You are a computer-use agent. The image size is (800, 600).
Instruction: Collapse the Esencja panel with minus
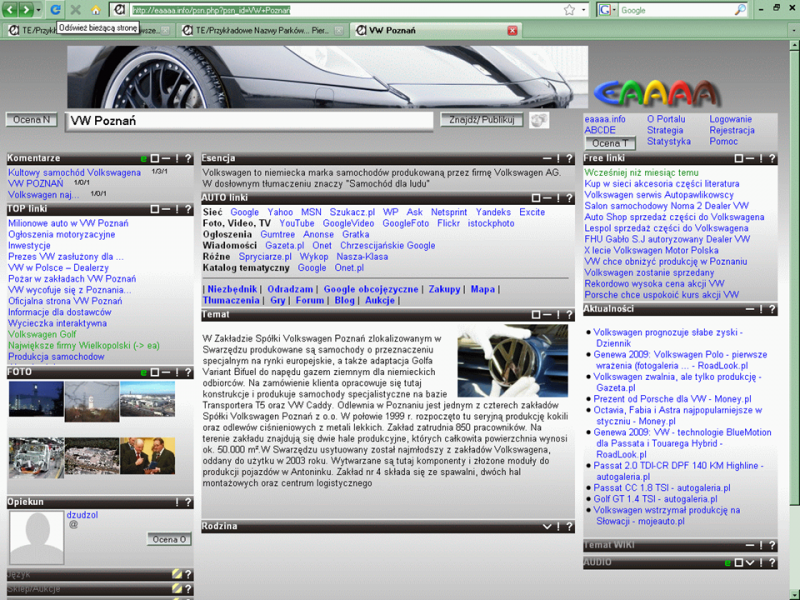[x=546, y=158]
